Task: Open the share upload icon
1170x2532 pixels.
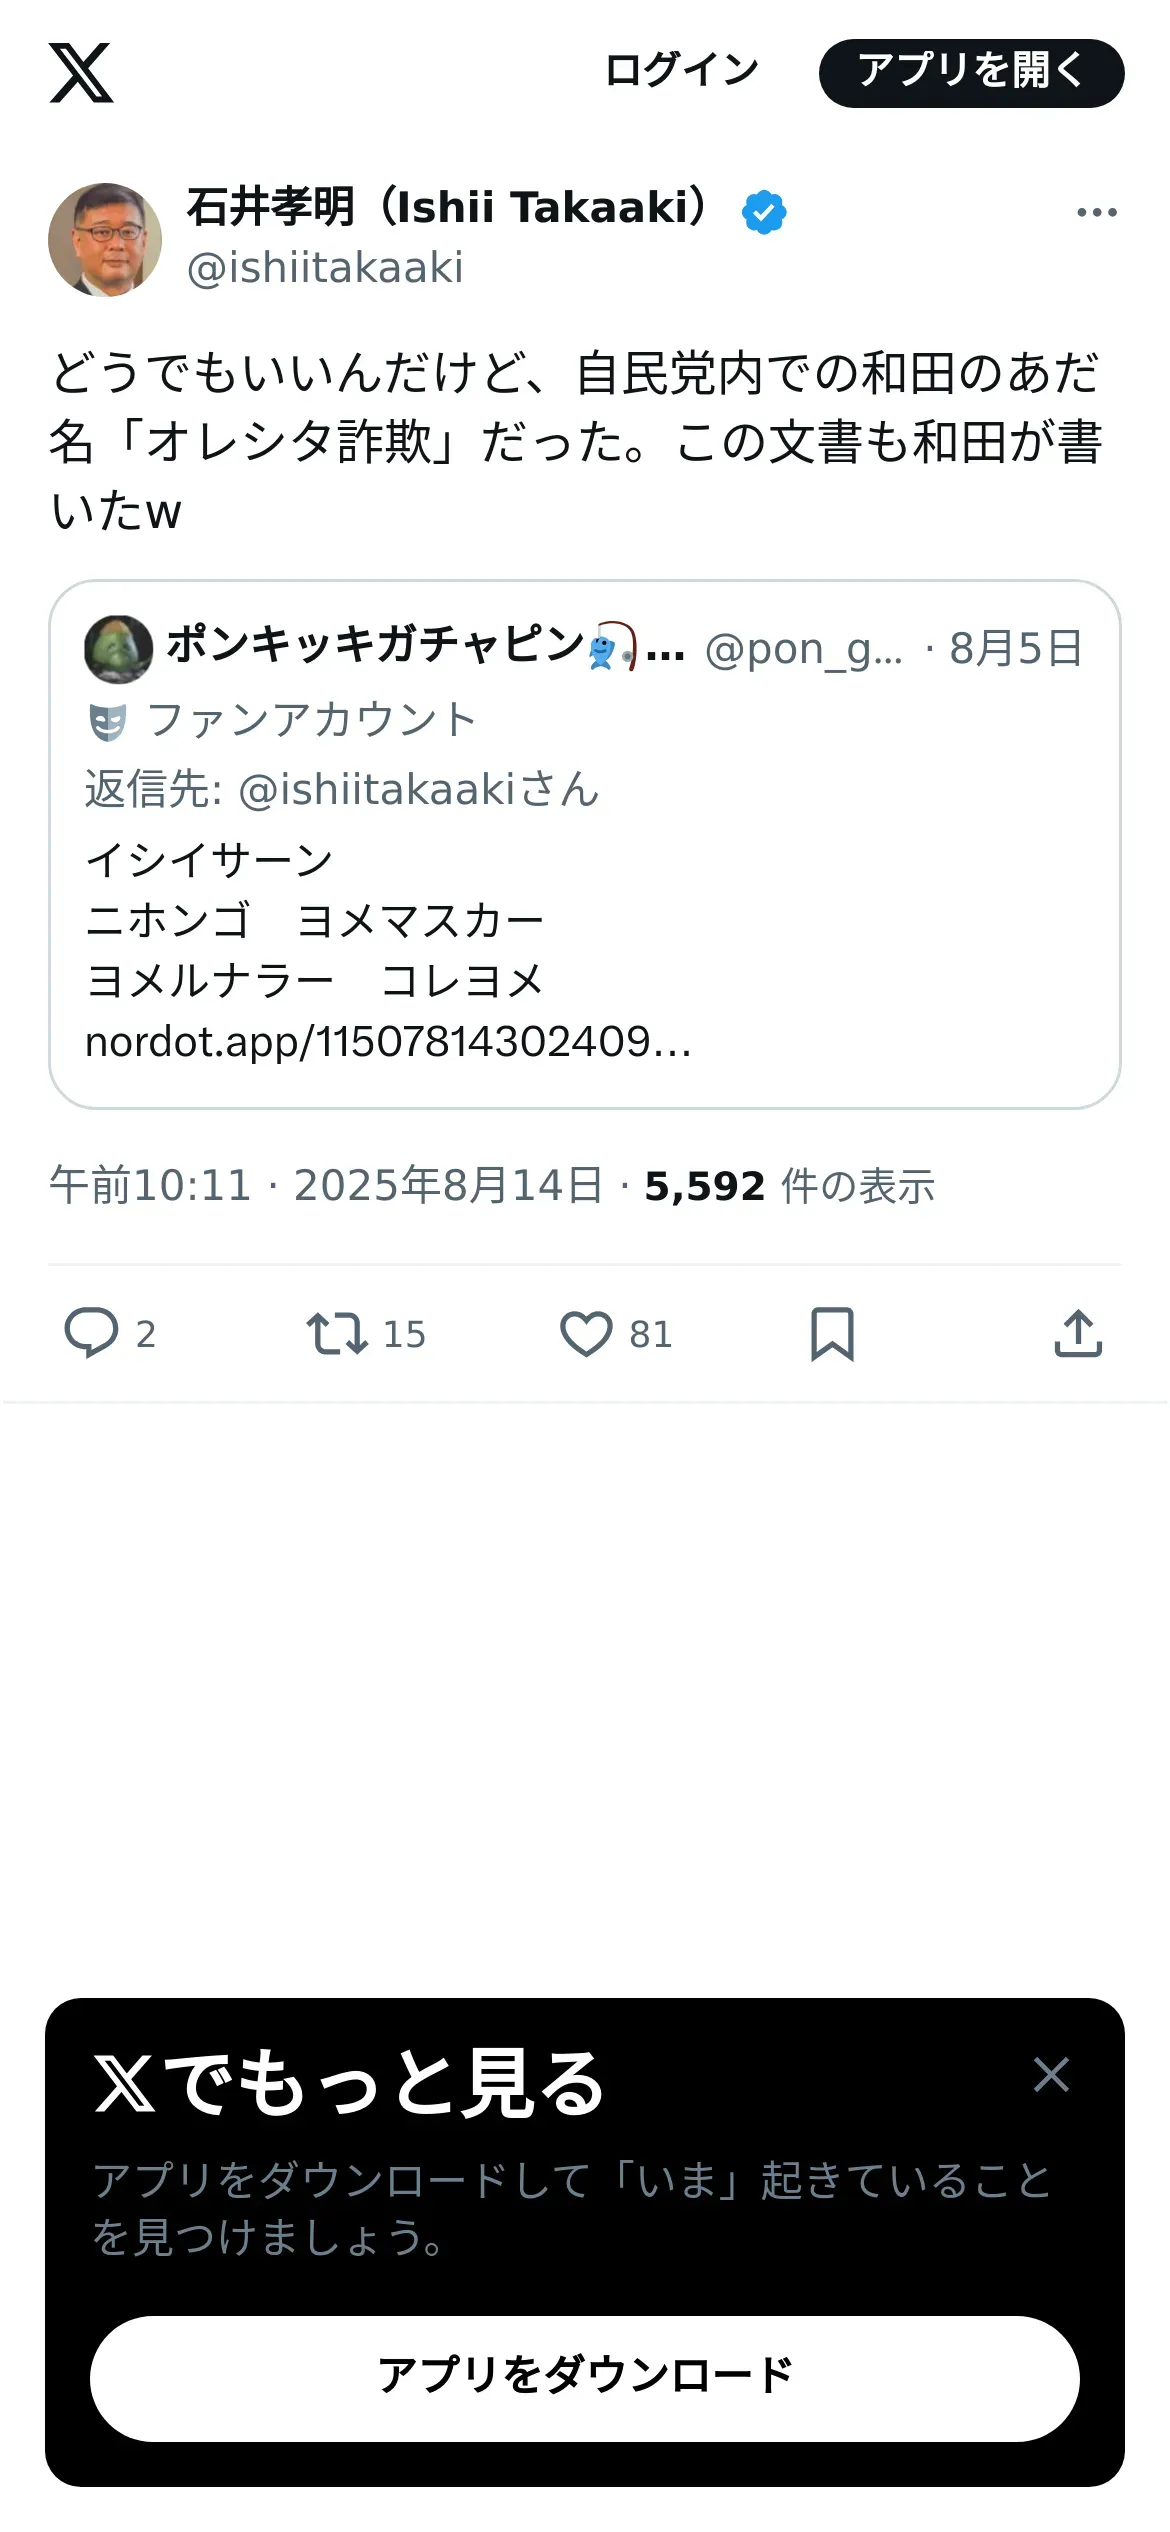Action: click(x=1078, y=1333)
